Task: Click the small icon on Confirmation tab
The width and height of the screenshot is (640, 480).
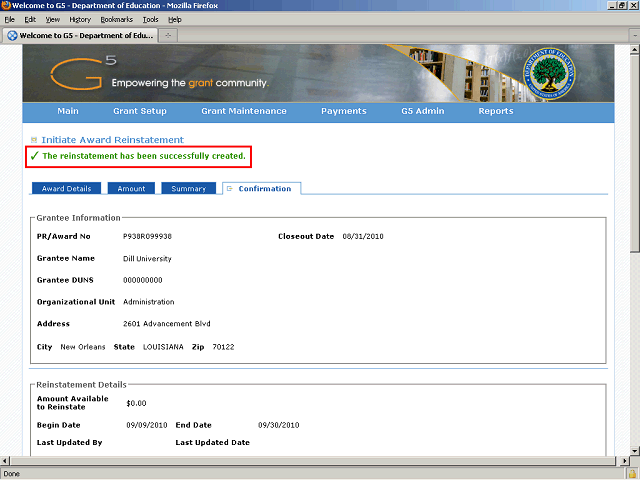Action: click(230, 189)
